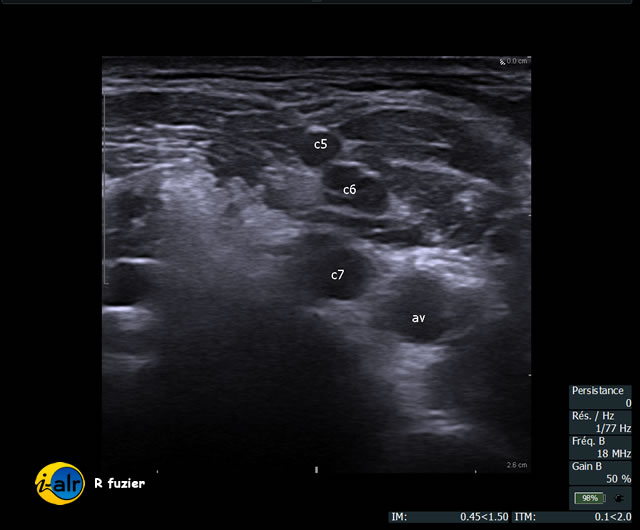Click the 2.6 cm depth label
The image size is (640, 530).
click(x=515, y=465)
